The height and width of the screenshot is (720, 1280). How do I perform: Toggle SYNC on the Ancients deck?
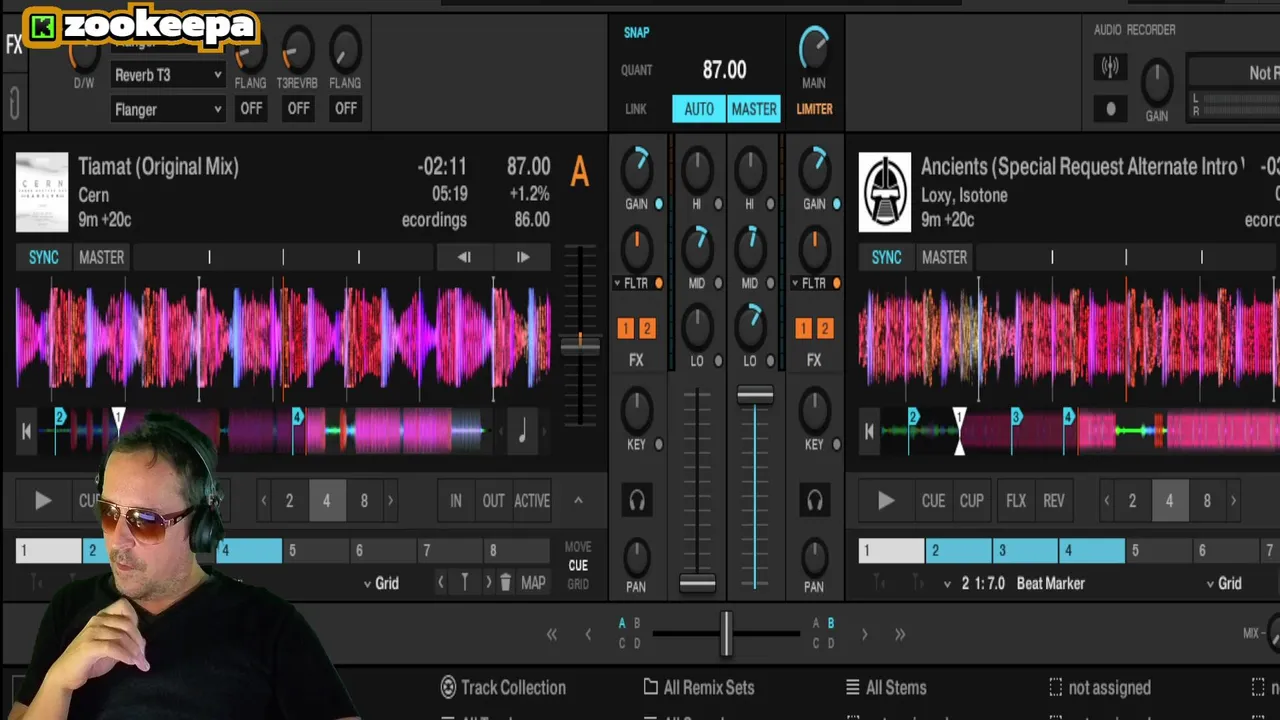tap(886, 257)
